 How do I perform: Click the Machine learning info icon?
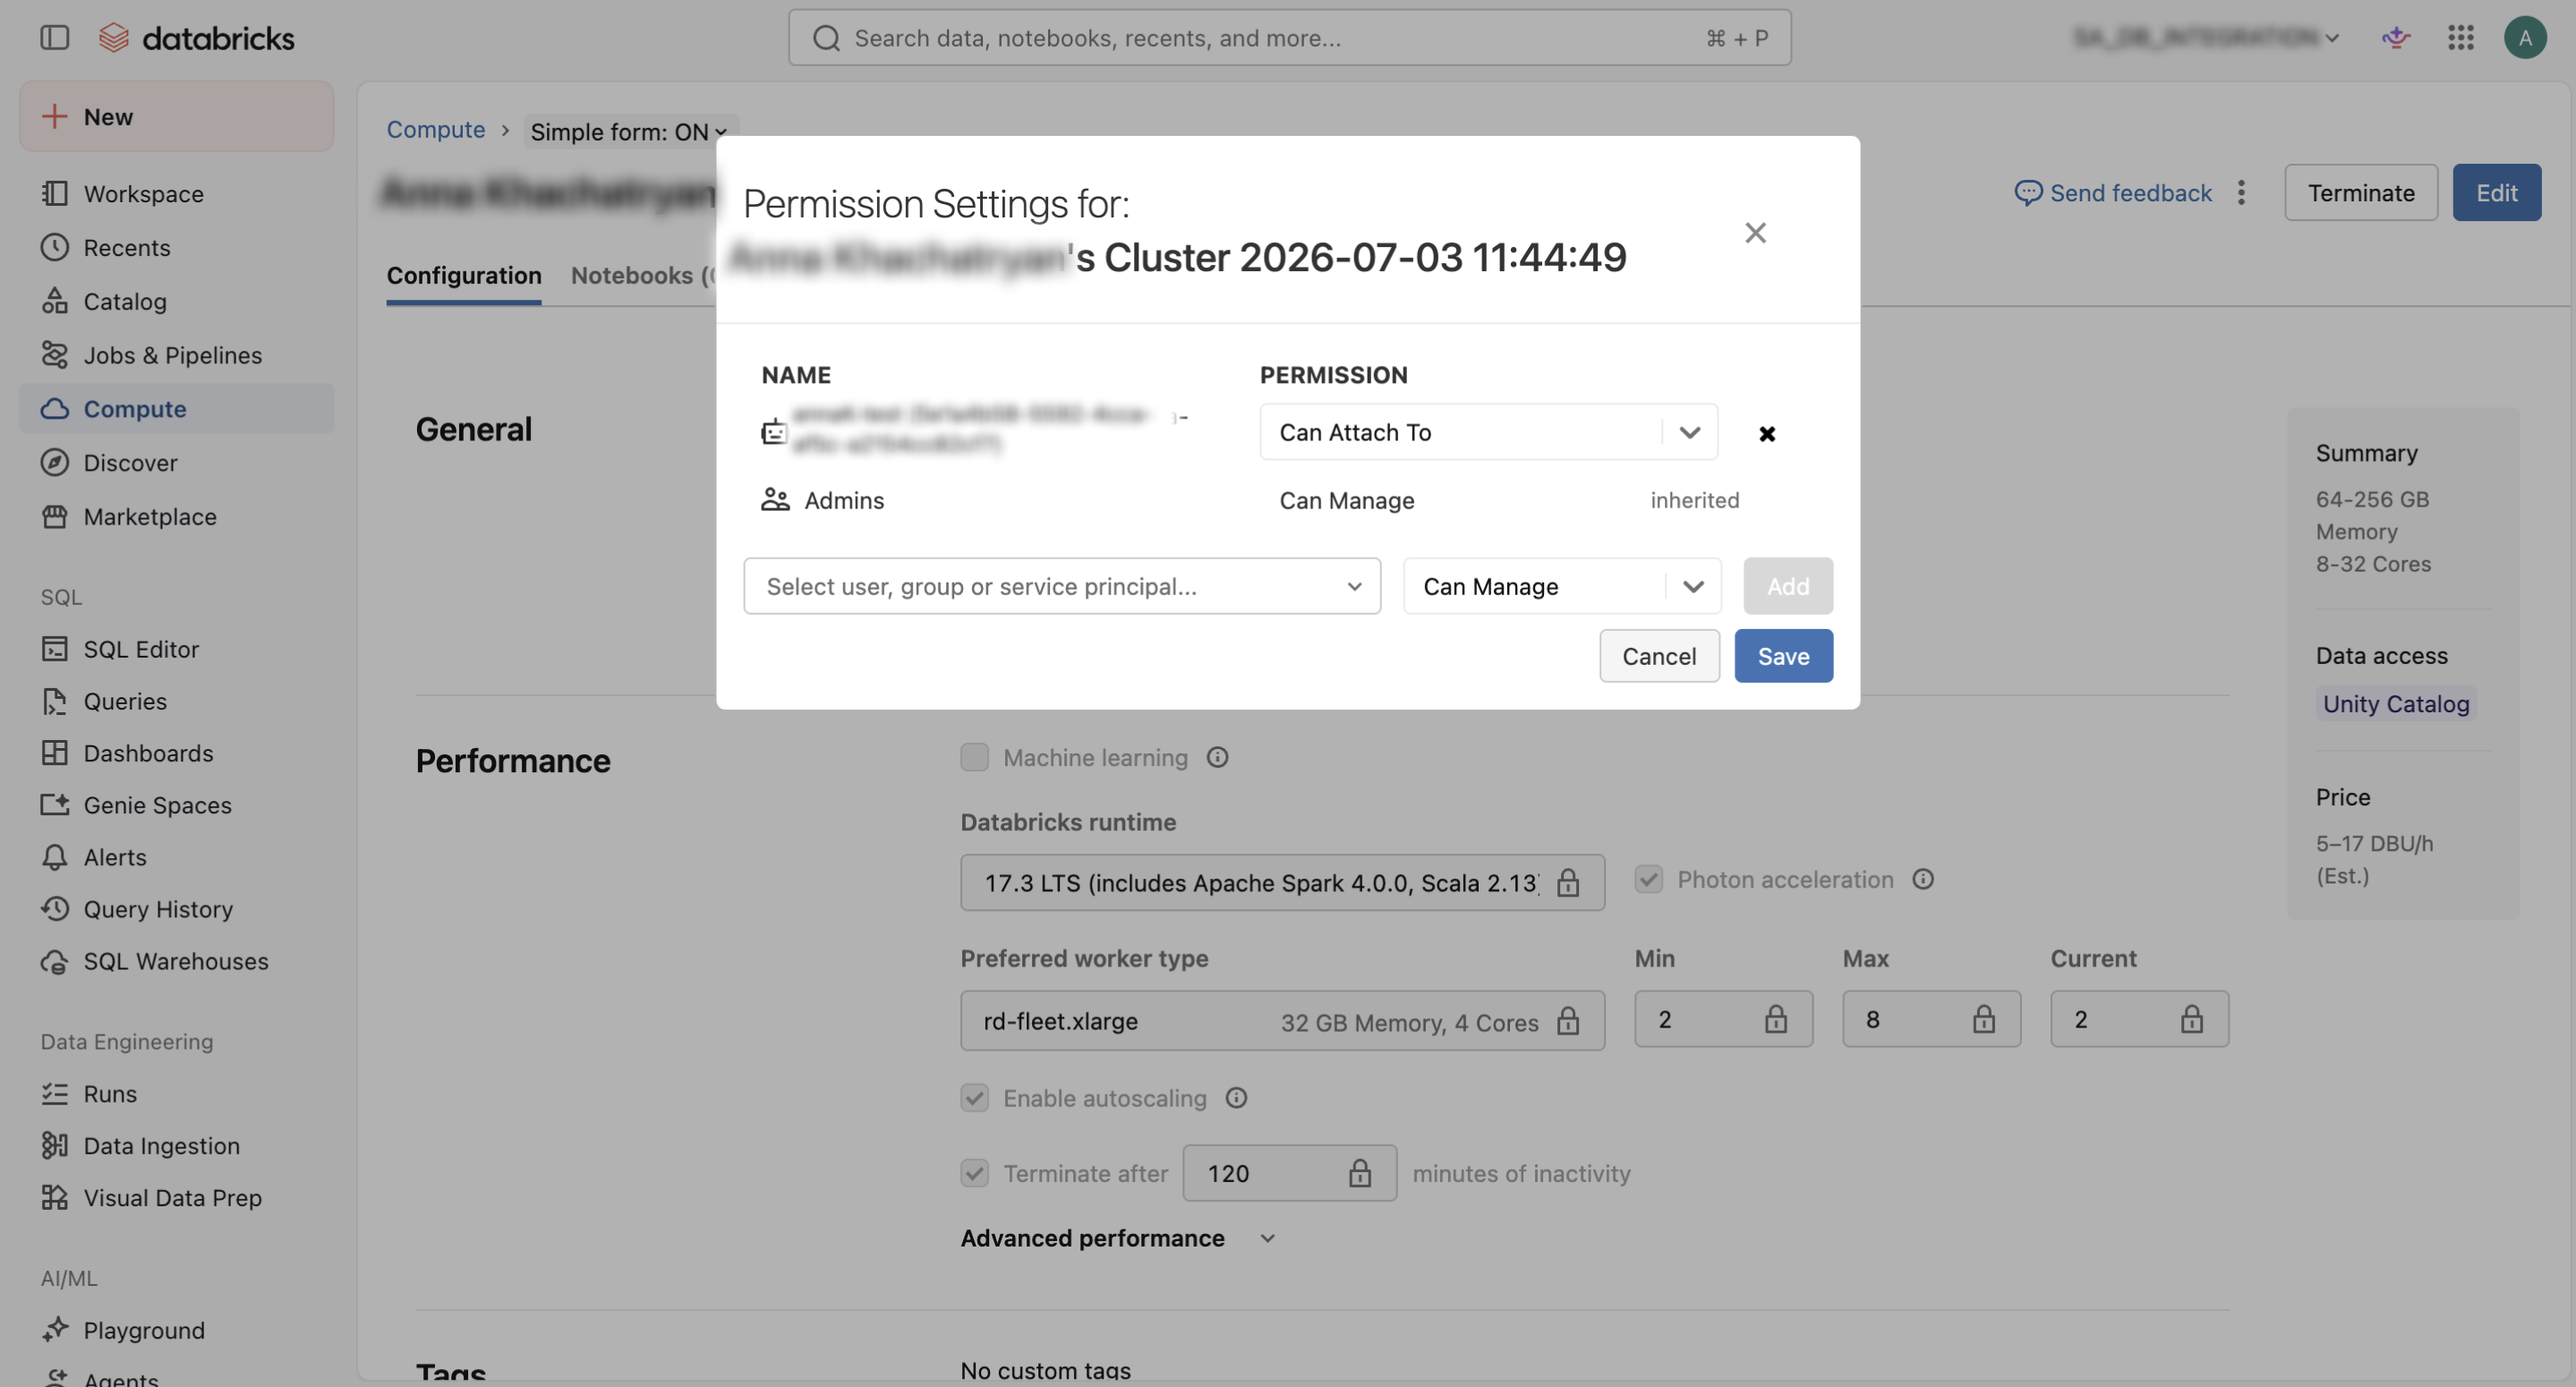click(1216, 757)
